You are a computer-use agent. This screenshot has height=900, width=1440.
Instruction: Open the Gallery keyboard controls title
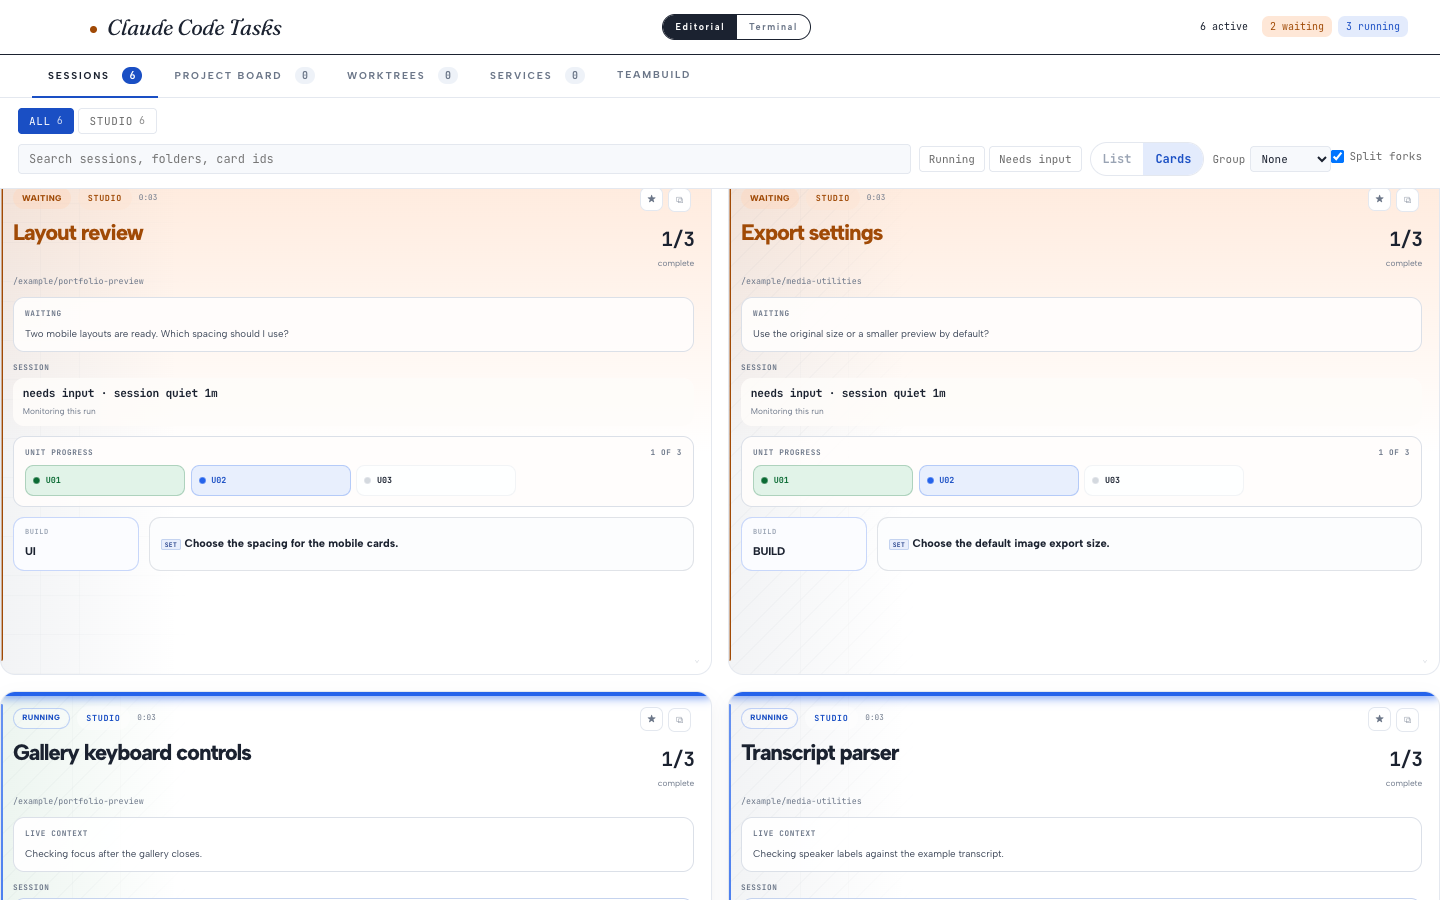coord(132,753)
